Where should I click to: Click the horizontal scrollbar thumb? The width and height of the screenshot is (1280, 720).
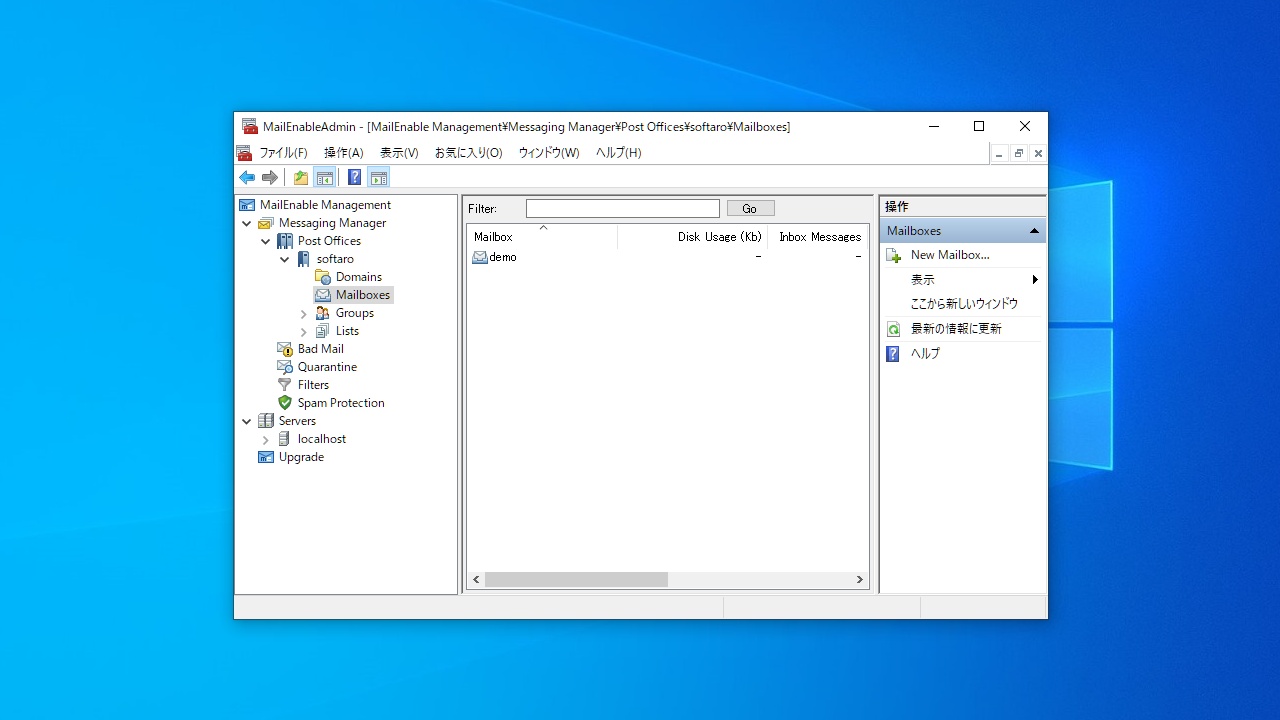click(x=576, y=580)
